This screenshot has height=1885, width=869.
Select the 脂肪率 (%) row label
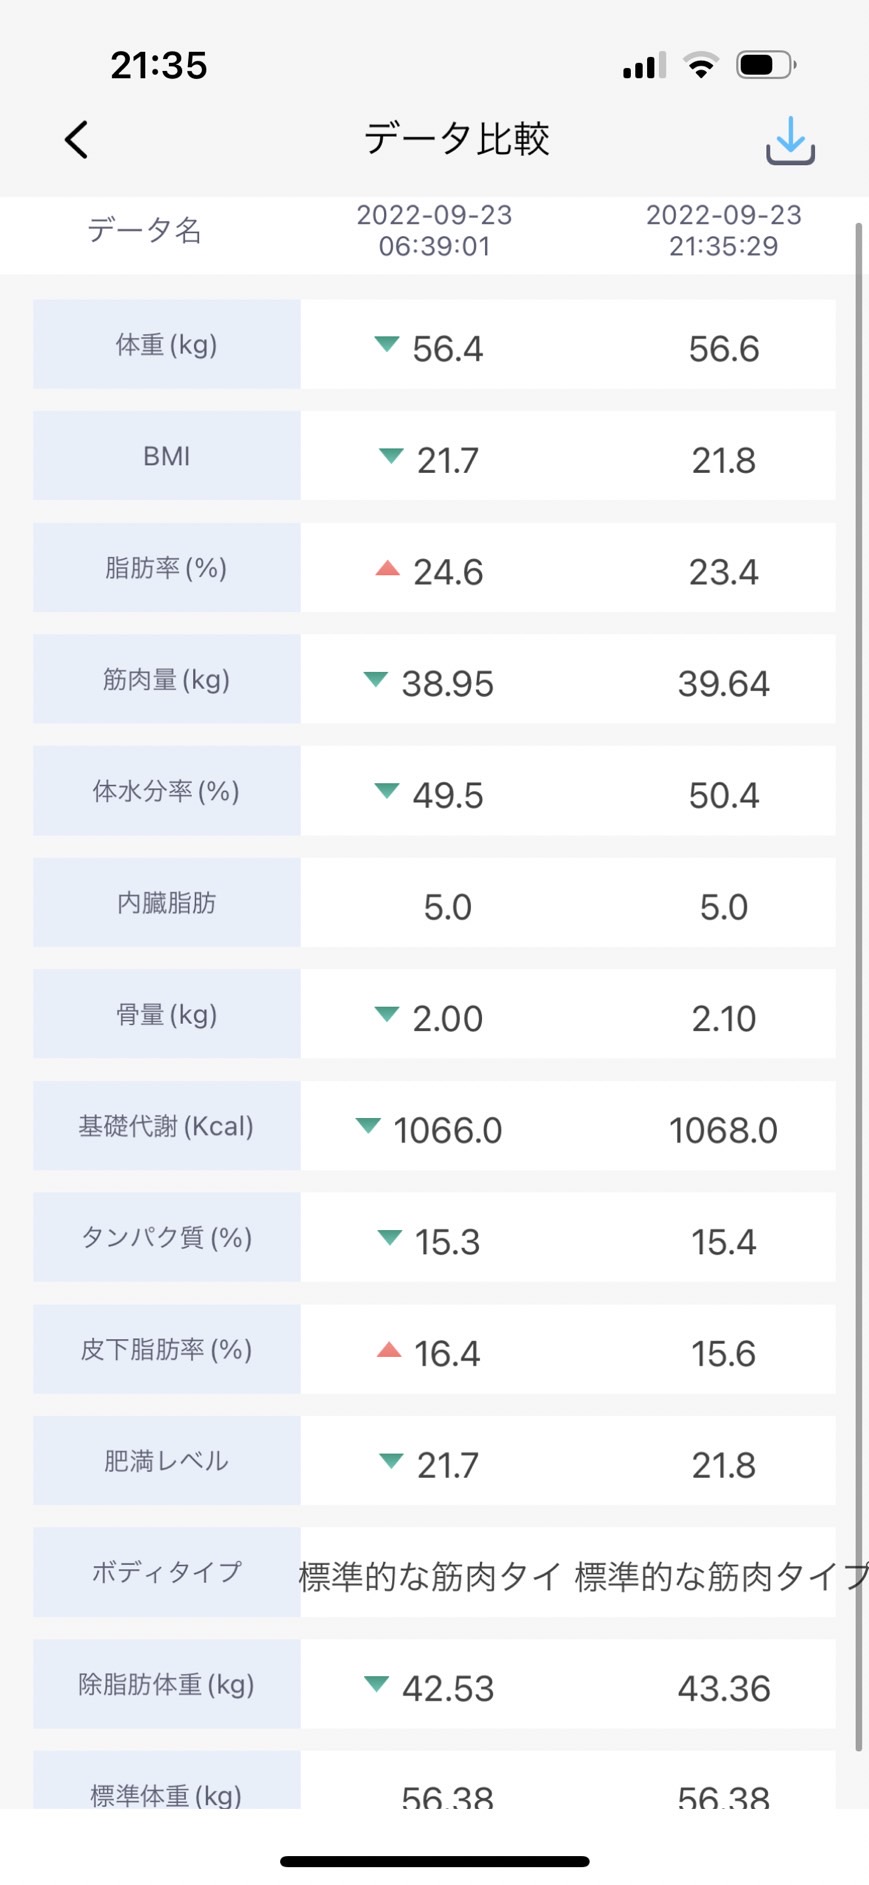coord(167,568)
